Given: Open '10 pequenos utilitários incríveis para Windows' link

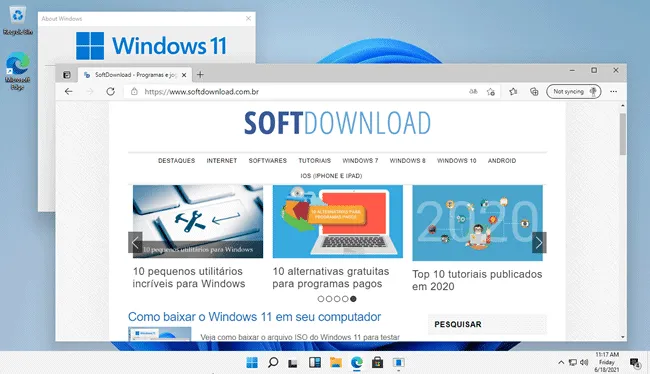Looking at the screenshot, I should click(189, 277).
